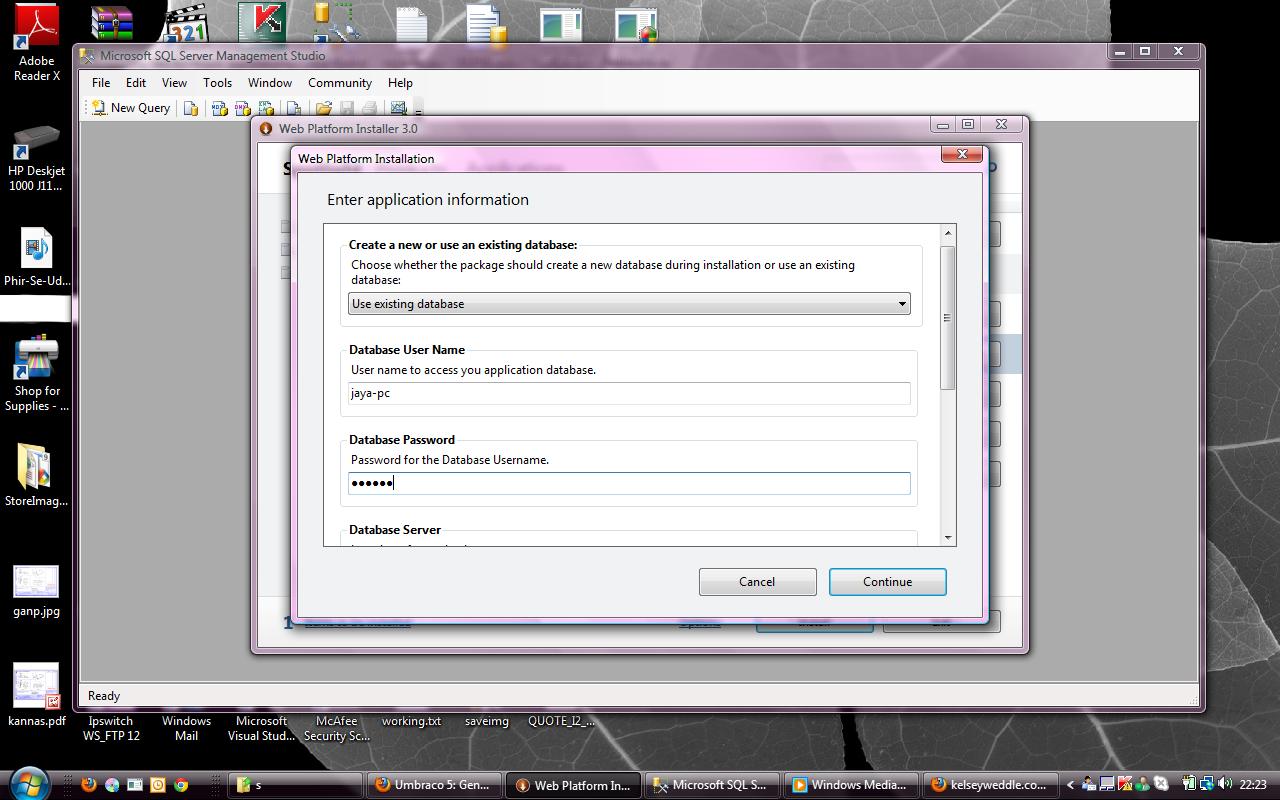Viewport: 1280px width, 800px height.
Task: Open the Window menu in Management Studio
Action: (270, 83)
